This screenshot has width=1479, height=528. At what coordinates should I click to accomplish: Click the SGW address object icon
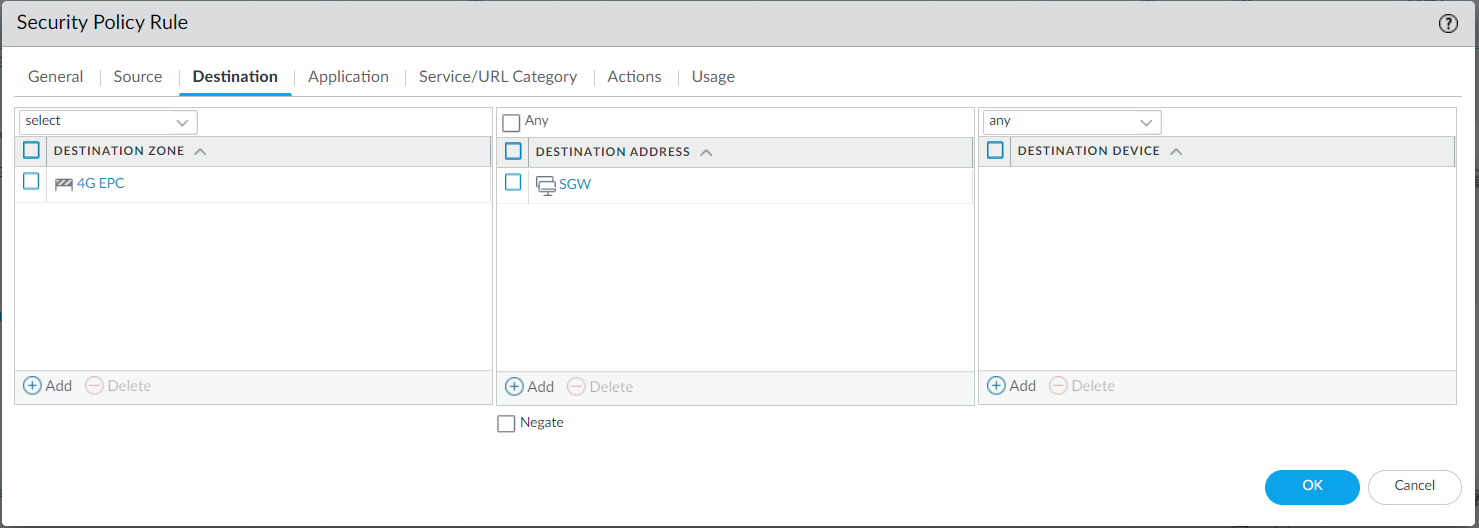[x=546, y=185]
